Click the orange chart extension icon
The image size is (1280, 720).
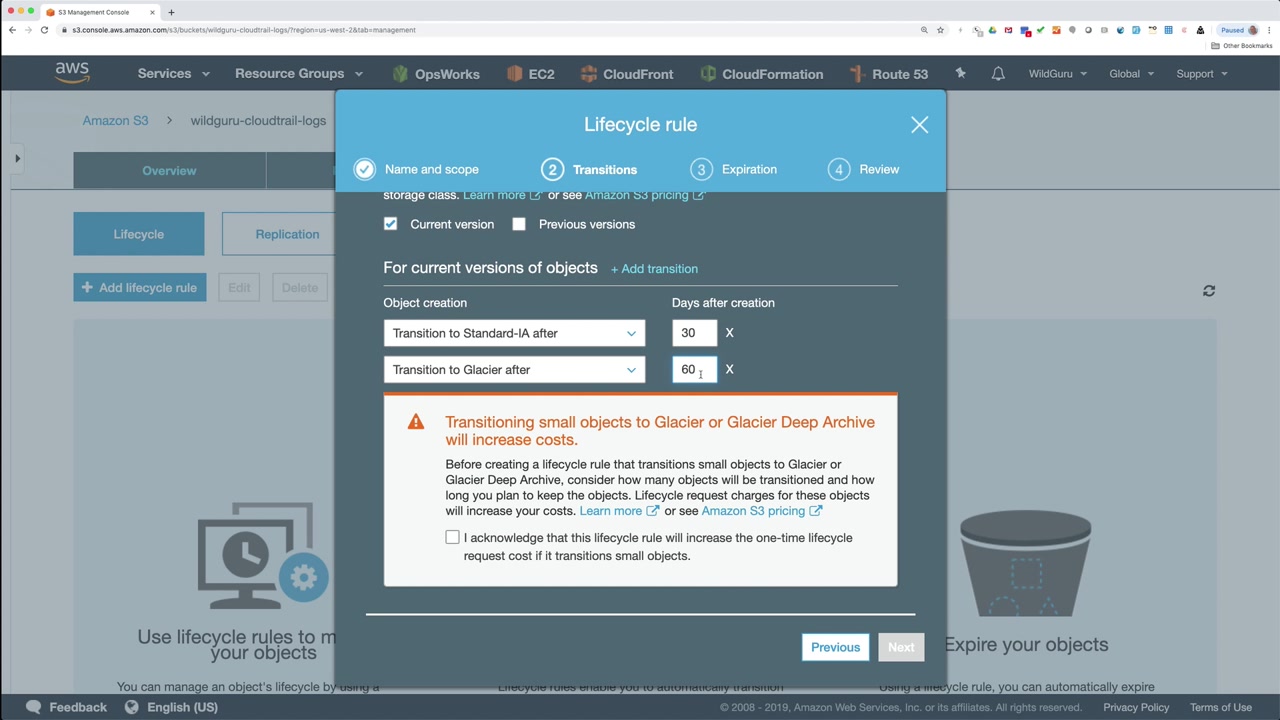[1056, 30]
